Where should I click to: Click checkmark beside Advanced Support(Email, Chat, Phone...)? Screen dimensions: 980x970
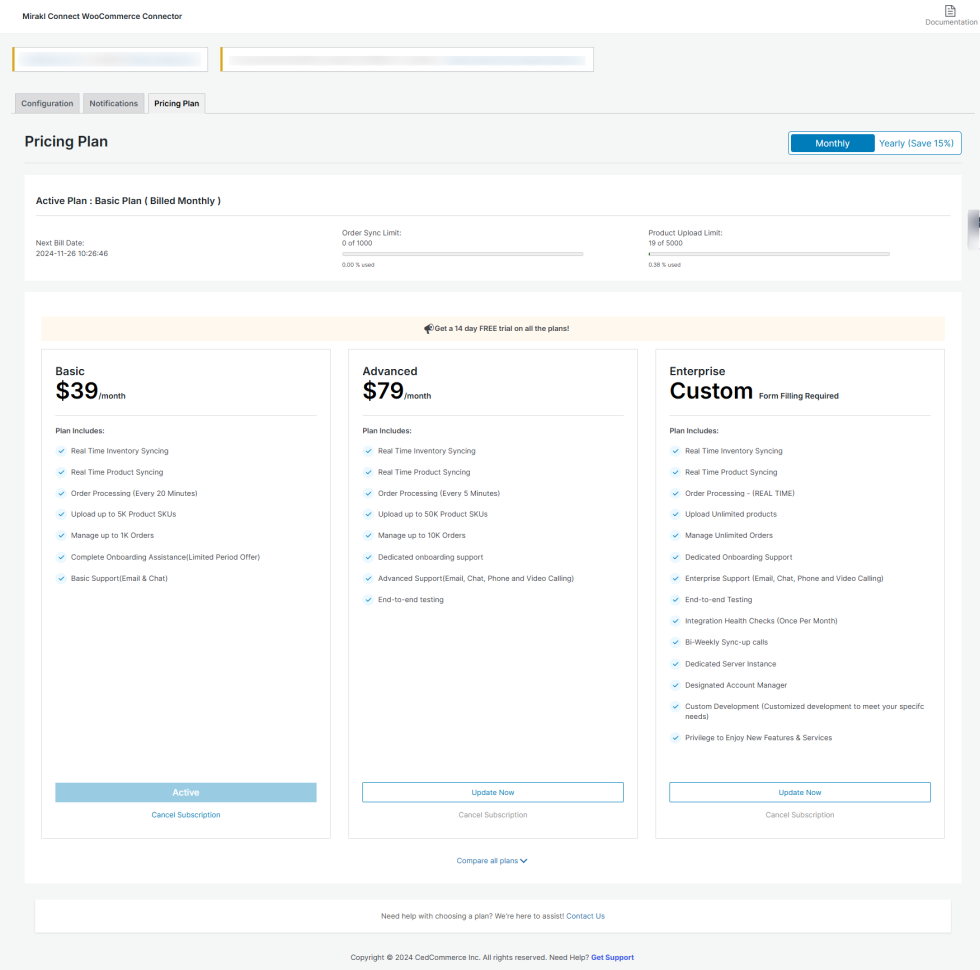point(368,578)
